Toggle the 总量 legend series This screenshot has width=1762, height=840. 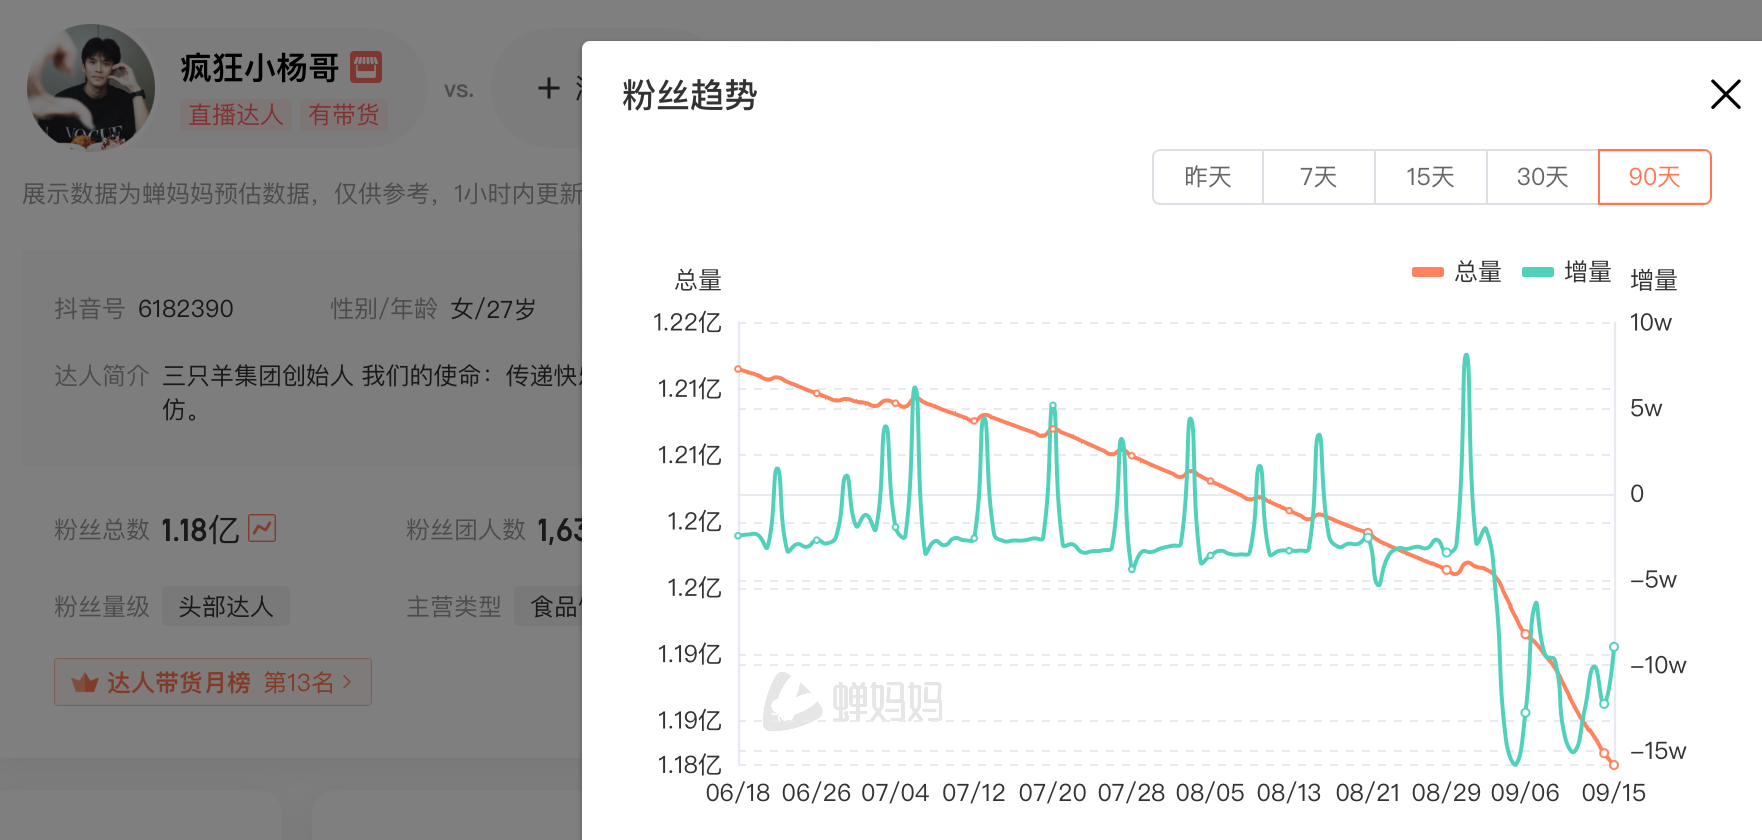tap(1457, 272)
